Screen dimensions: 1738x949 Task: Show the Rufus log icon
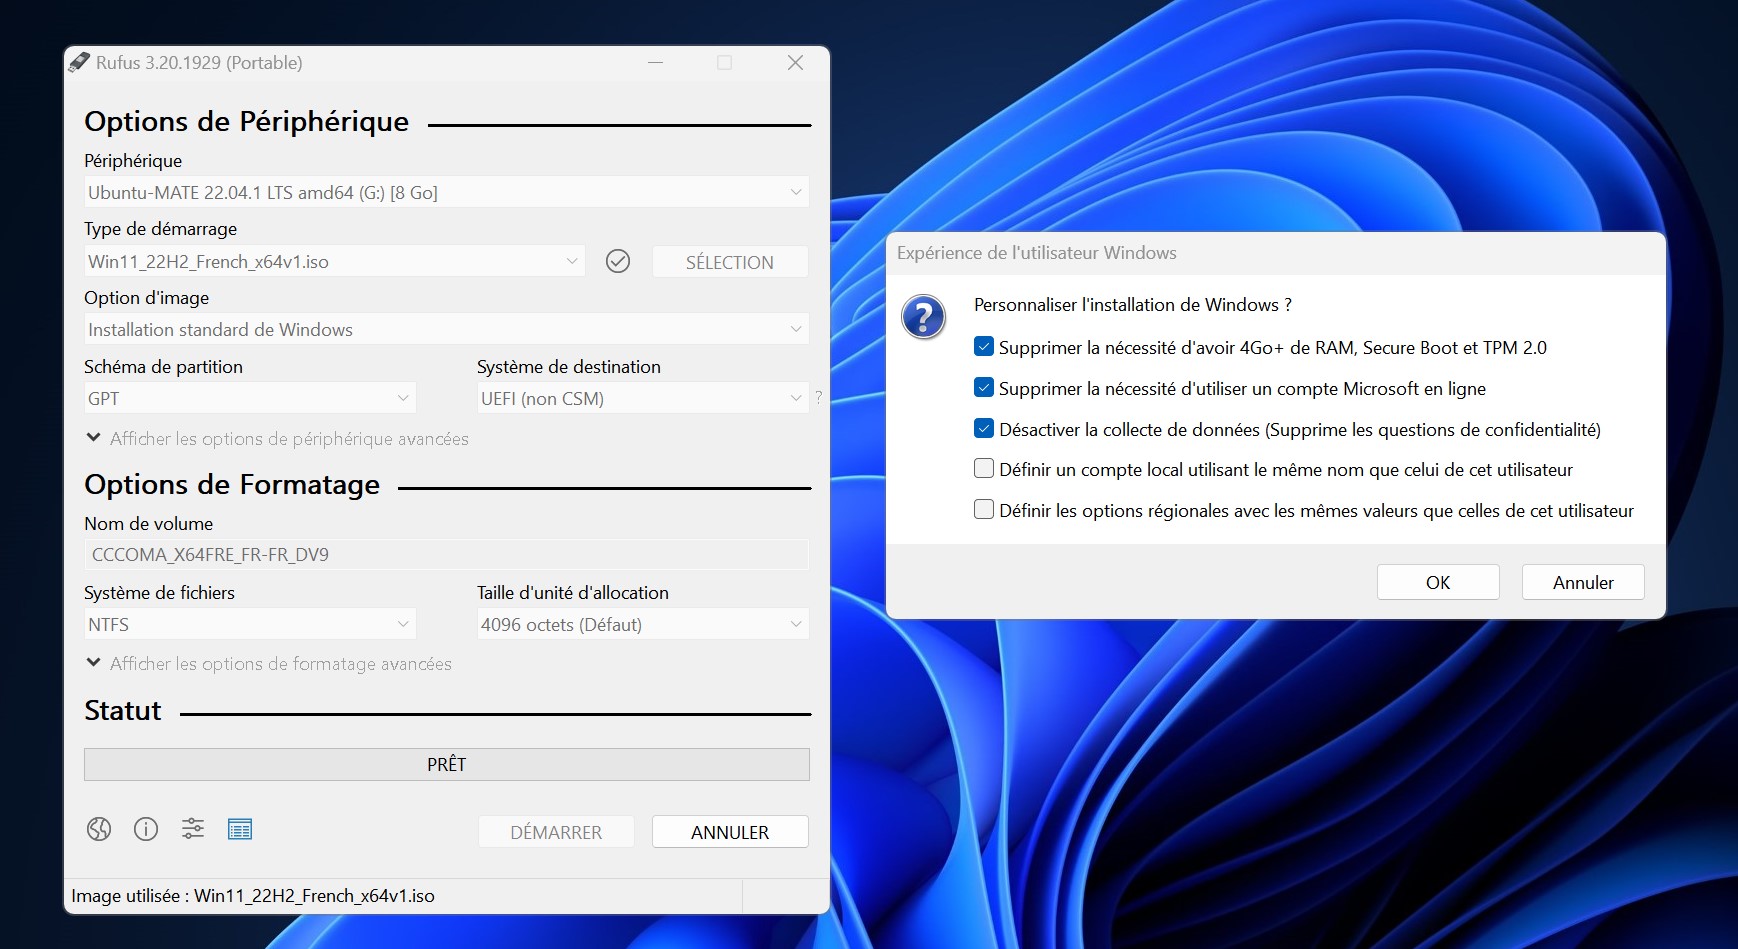pos(240,829)
